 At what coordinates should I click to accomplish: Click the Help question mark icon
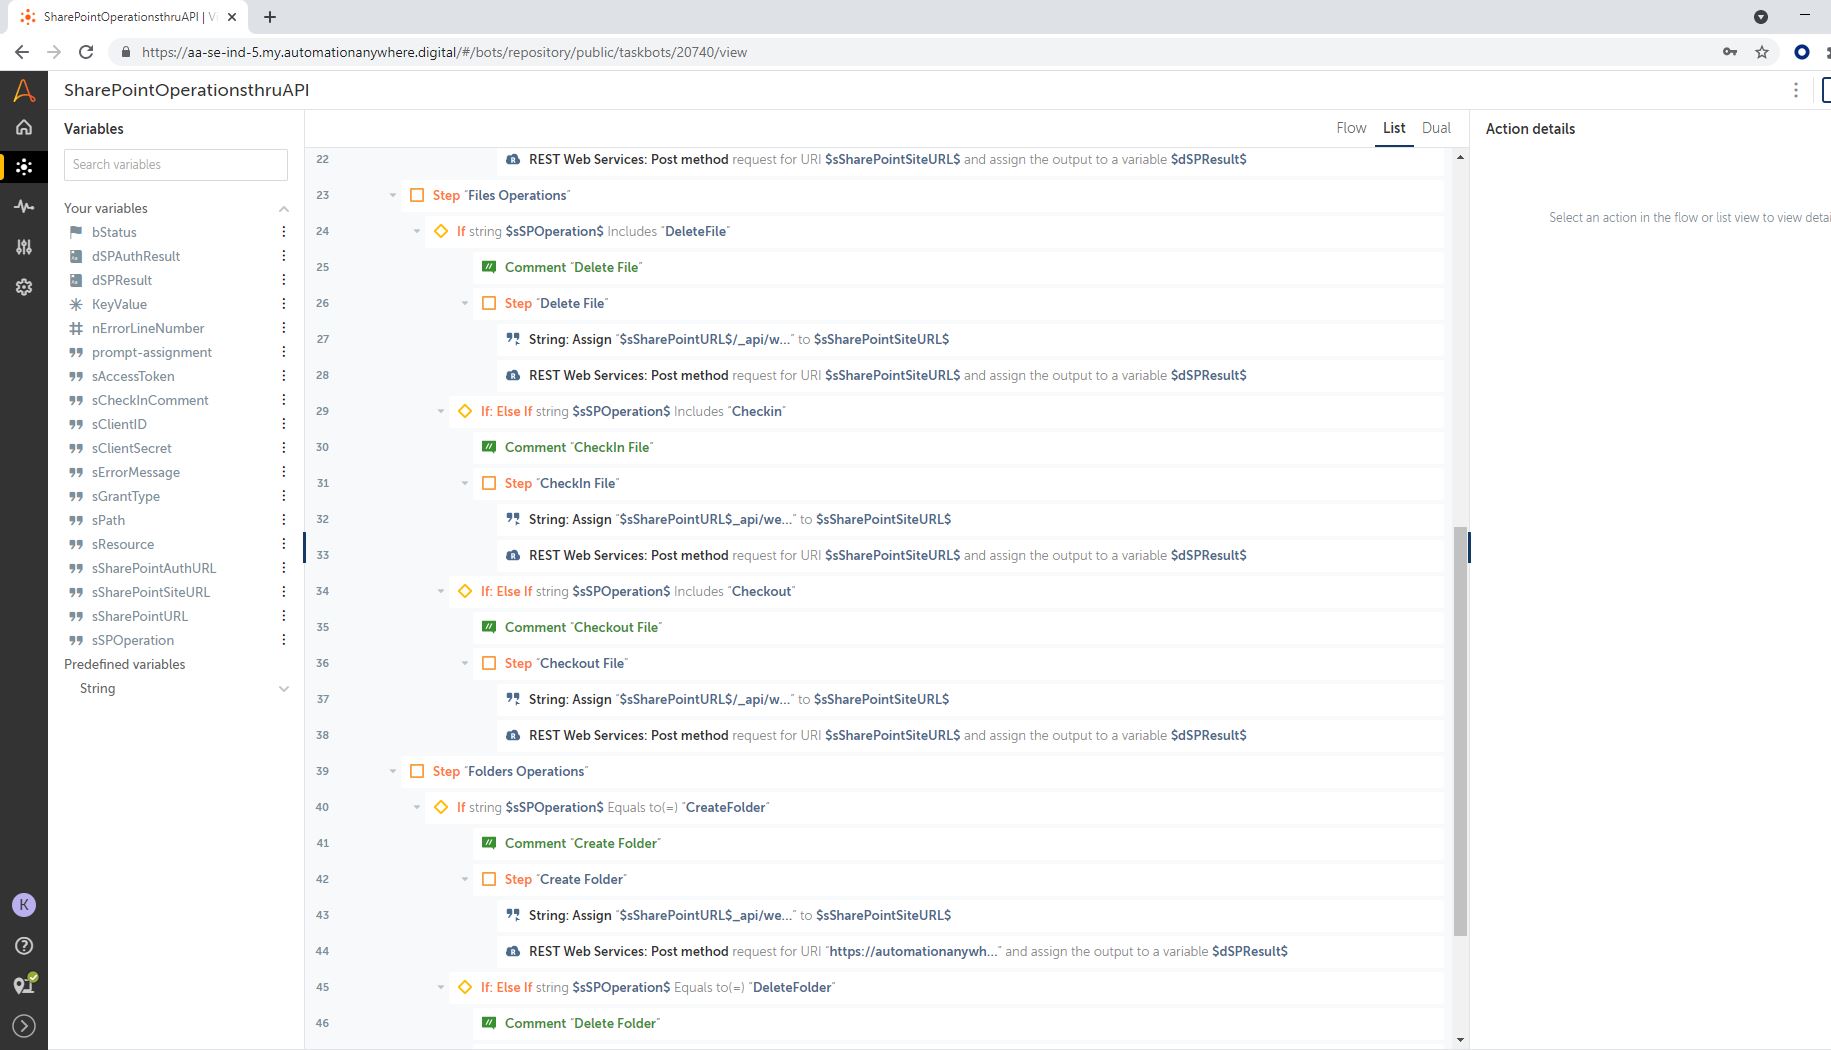pos(24,946)
